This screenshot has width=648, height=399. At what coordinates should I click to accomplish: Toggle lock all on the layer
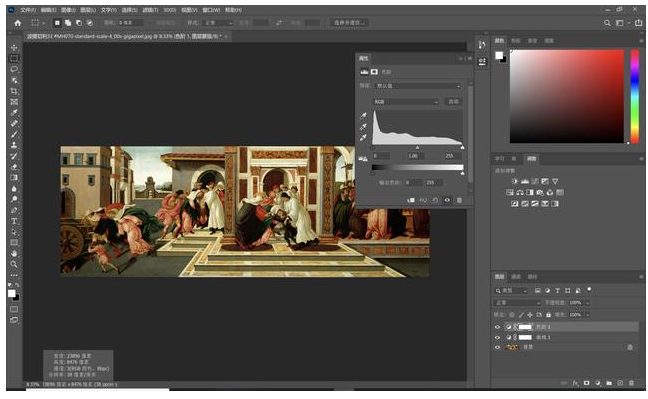548,315
